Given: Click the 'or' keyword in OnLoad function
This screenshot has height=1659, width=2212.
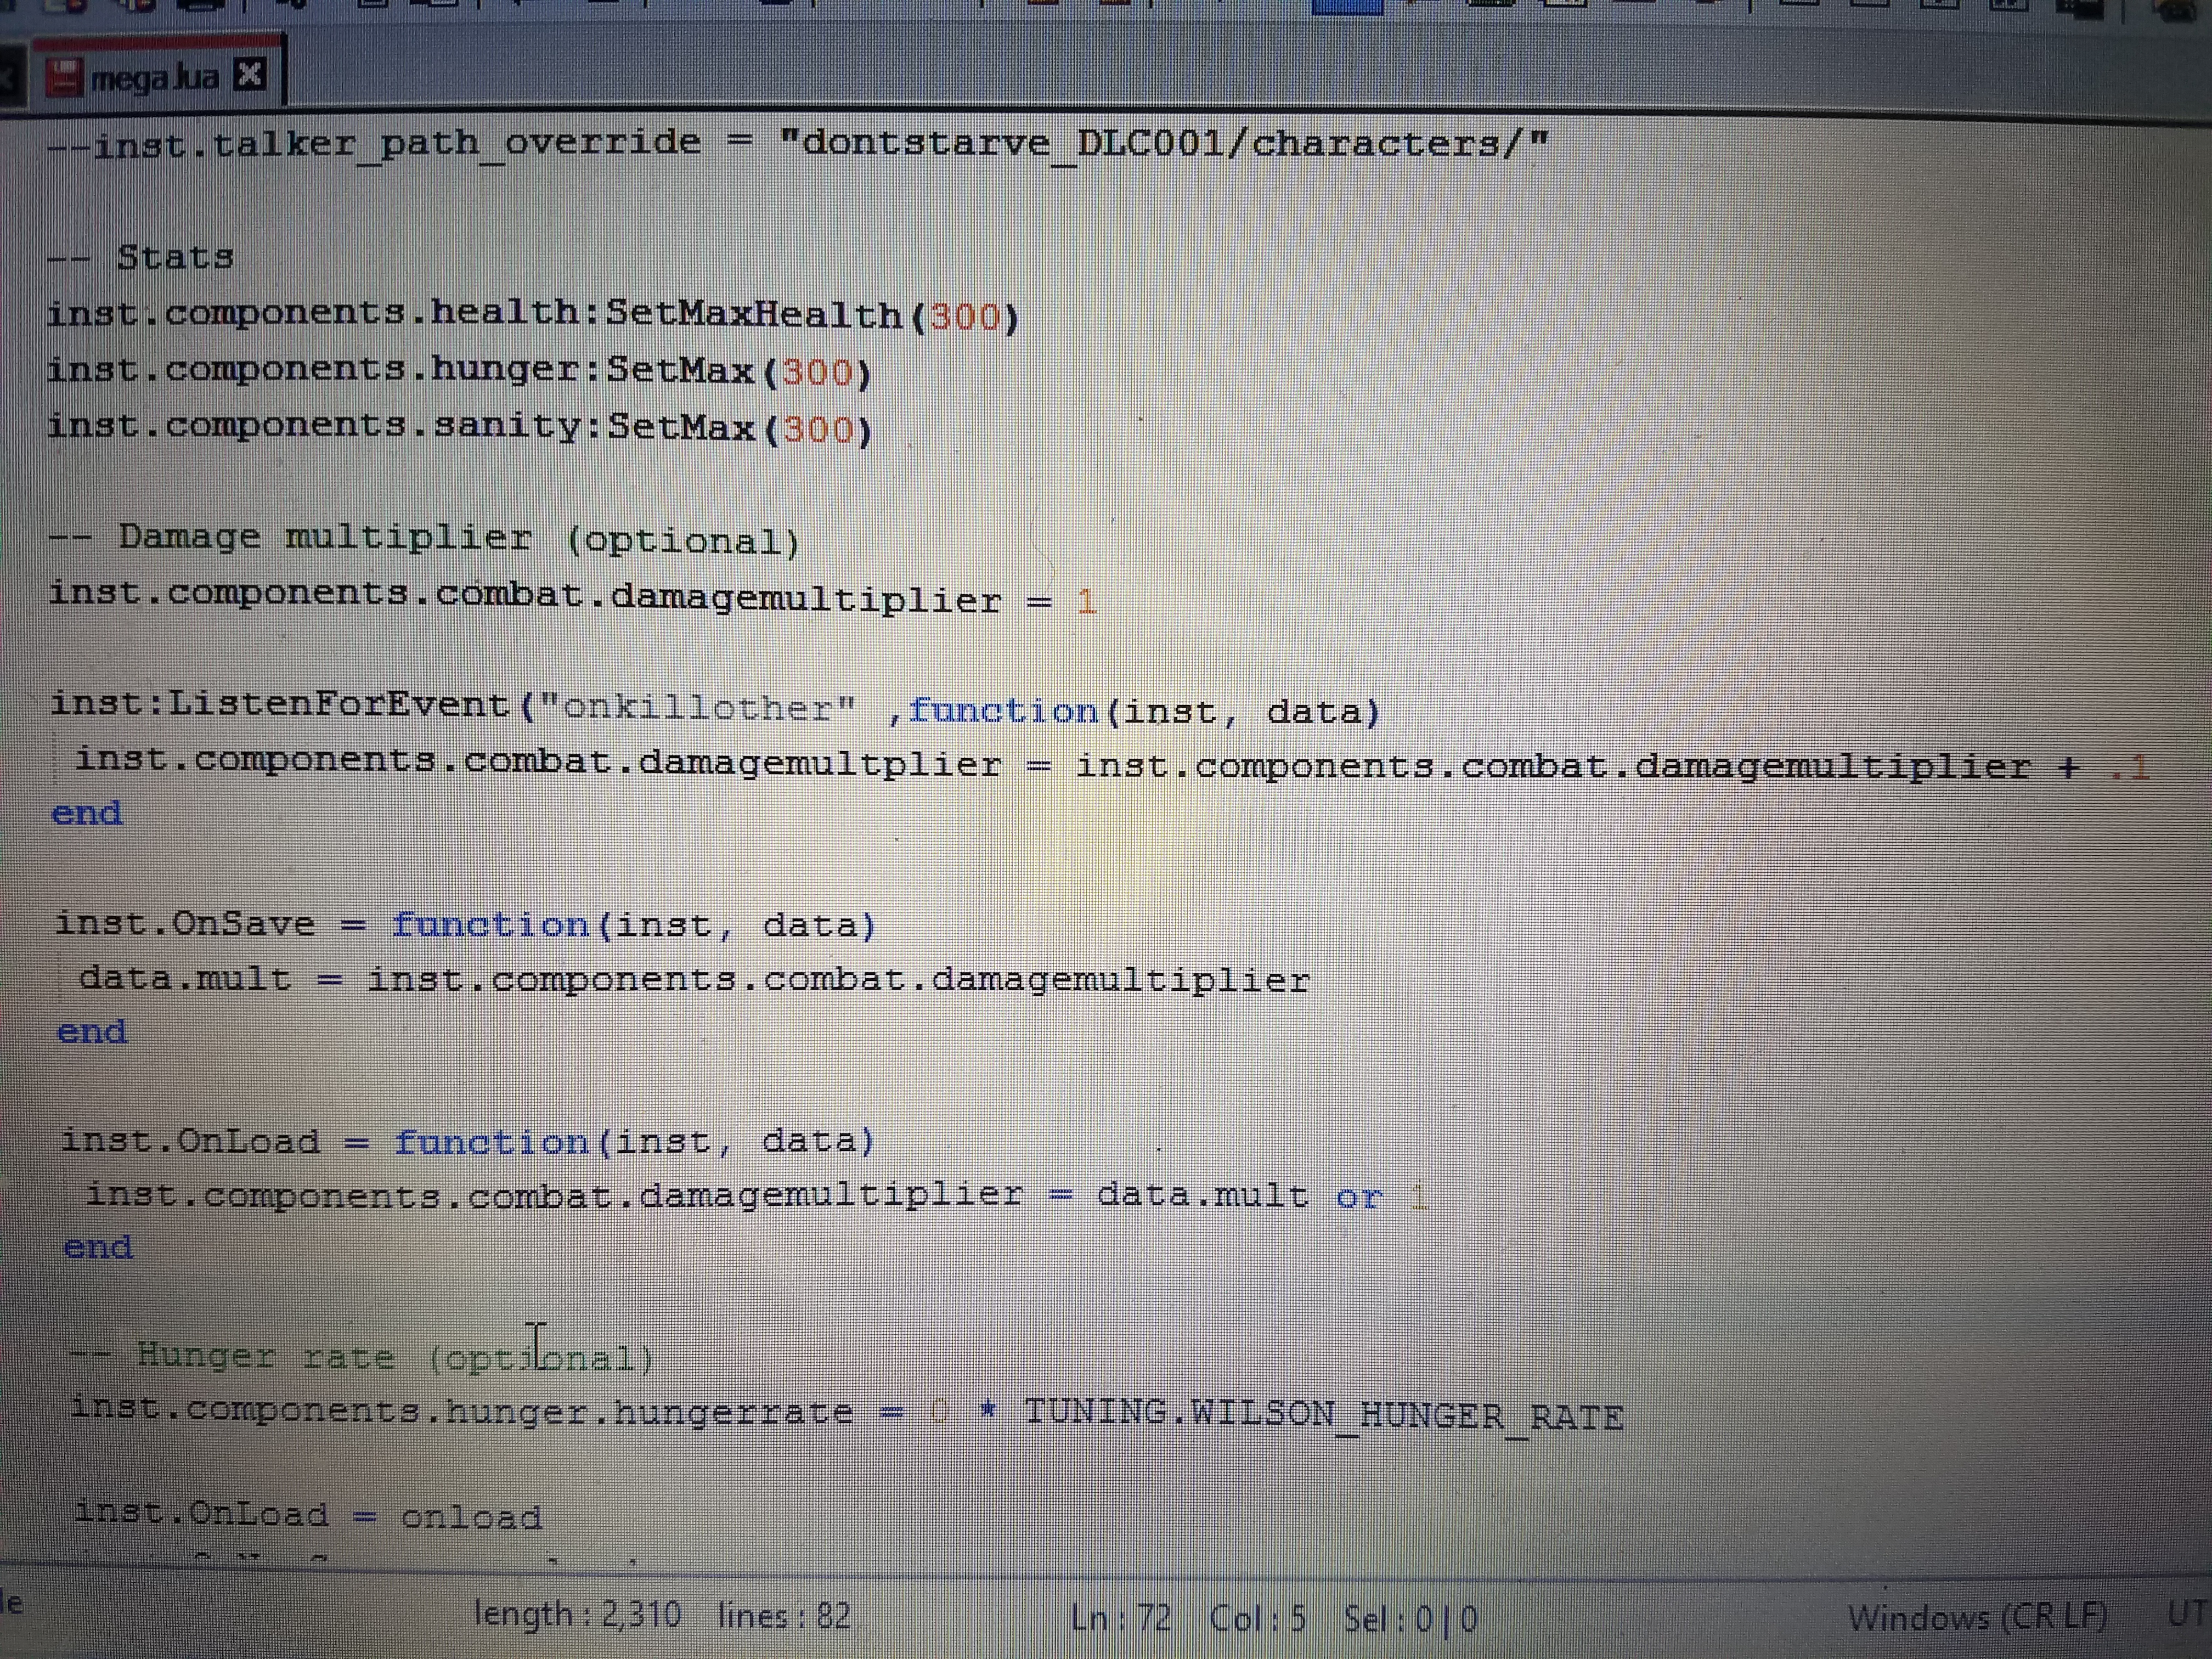Looking at the screenshot, I should [1358, 1196].
